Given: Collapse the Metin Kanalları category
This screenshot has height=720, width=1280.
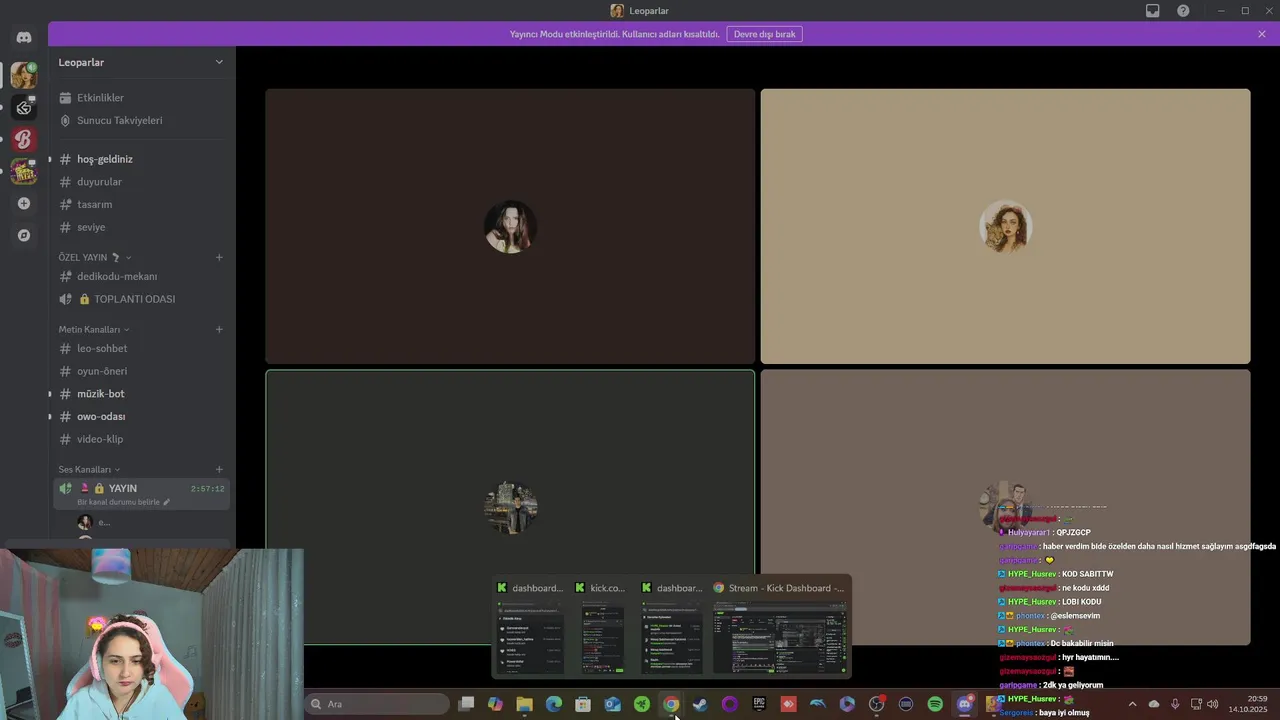Looking at the screenshot, I should point(94,329).
